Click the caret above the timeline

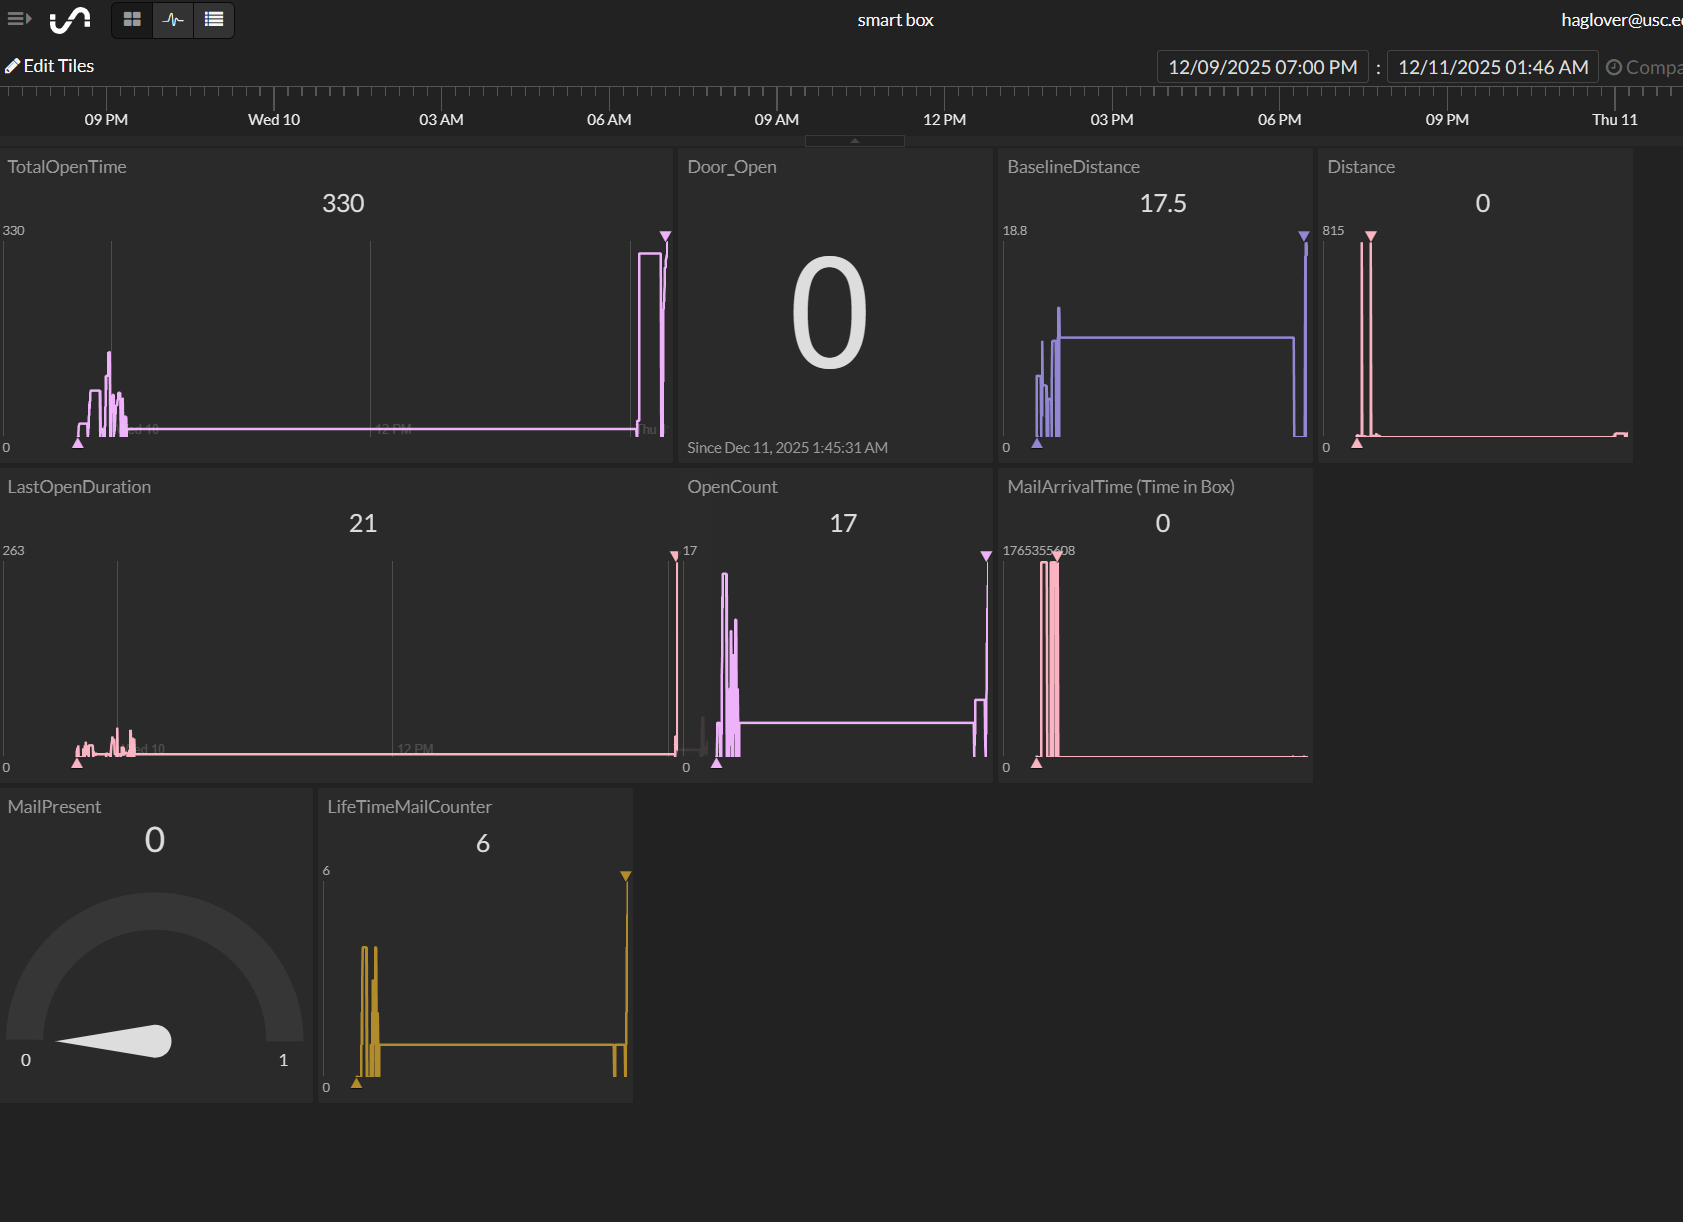tap(855, 140)
